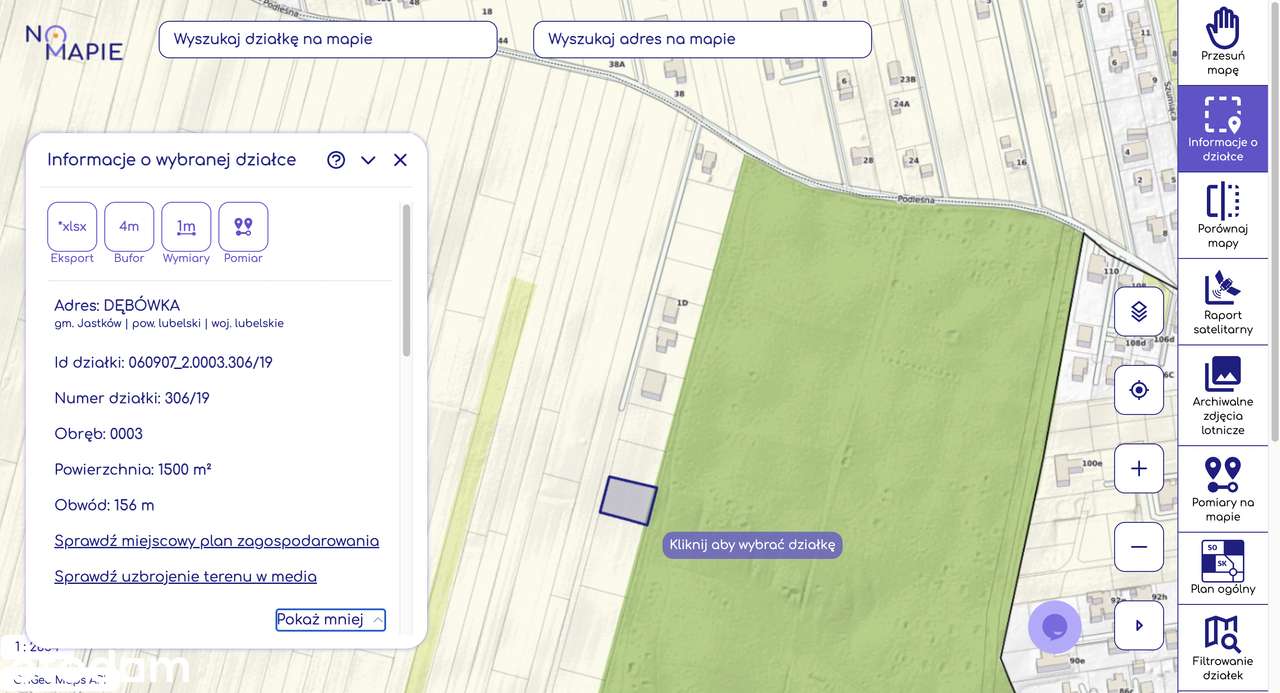Click the Wyszukaj adres na mapie field
Viewport: 1280px width, 693px height.
pos(702,39)
